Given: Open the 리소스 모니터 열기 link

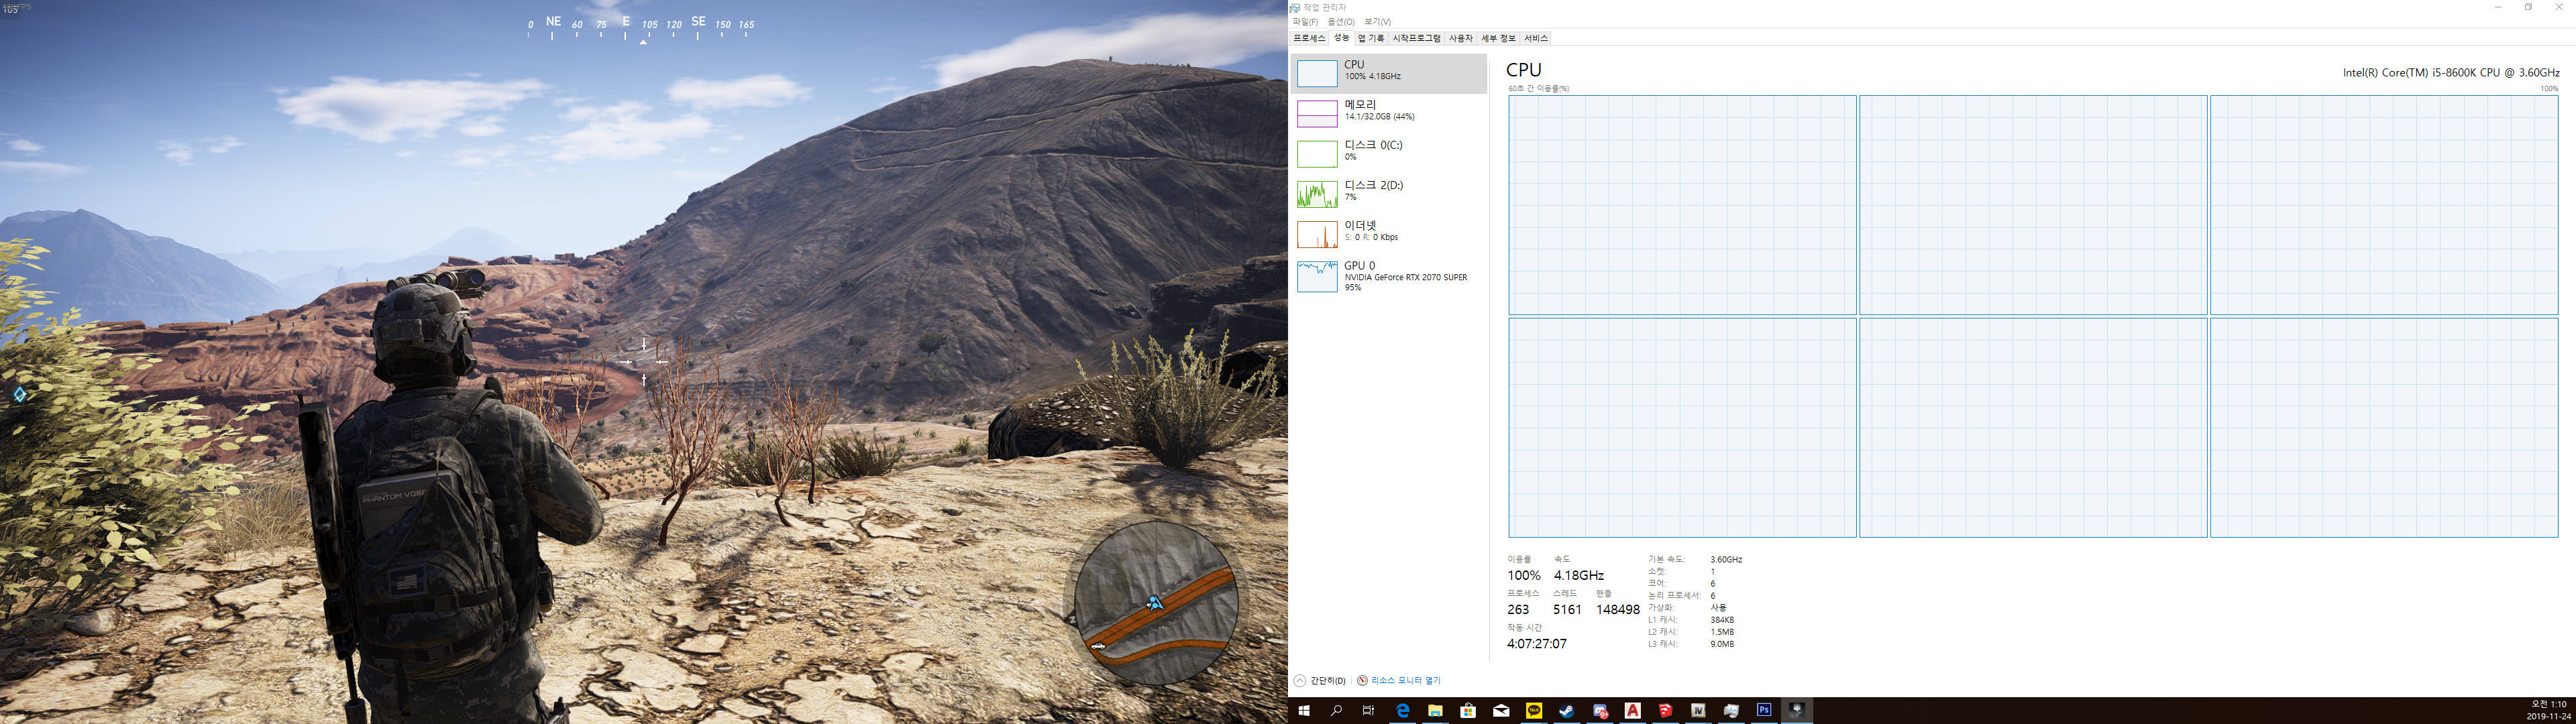Looking at the screenshot, I should point(1399,681).
